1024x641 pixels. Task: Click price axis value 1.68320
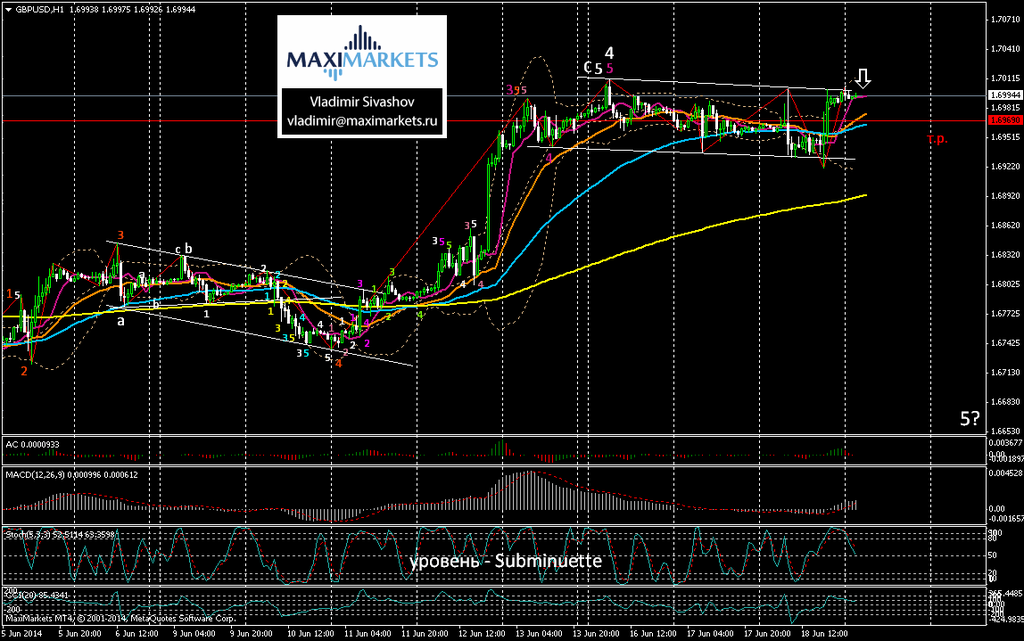pyautogui.click(x=1005, y=255)
